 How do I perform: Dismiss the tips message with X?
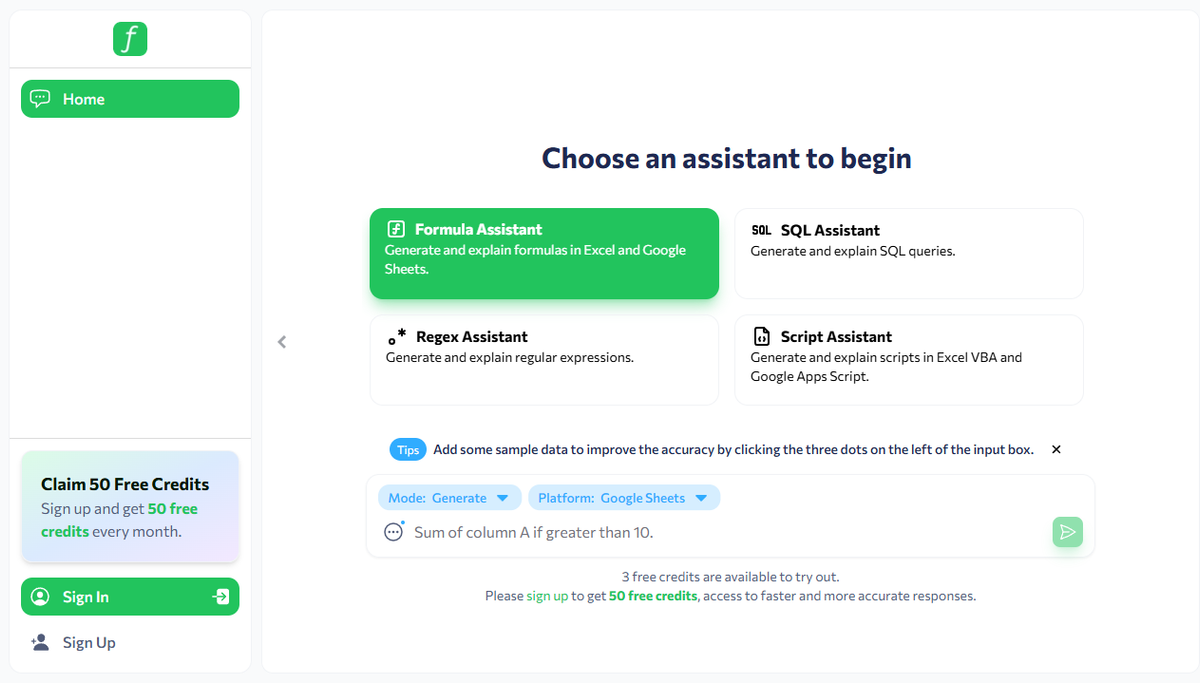(x=1056, y=450)
